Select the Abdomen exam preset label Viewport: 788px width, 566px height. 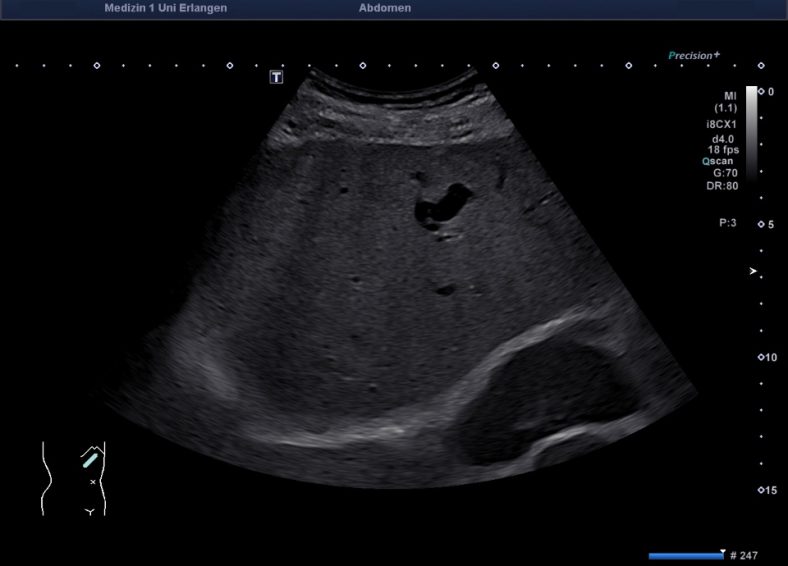pyautogui.click(x=384, y=8)
